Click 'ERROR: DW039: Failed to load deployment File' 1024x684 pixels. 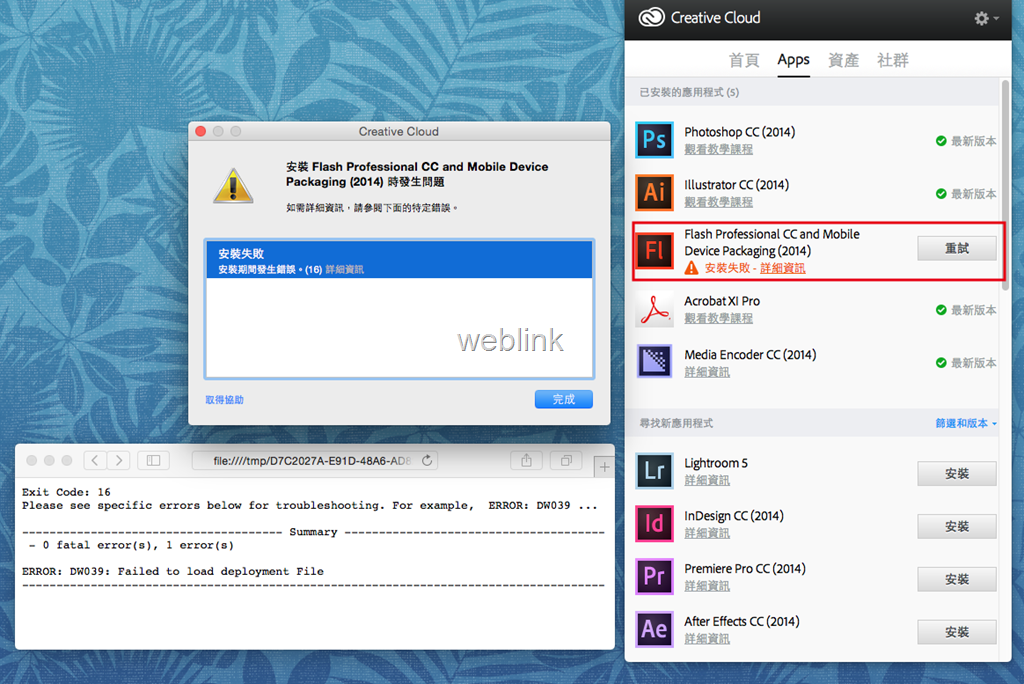pos(172,572)
